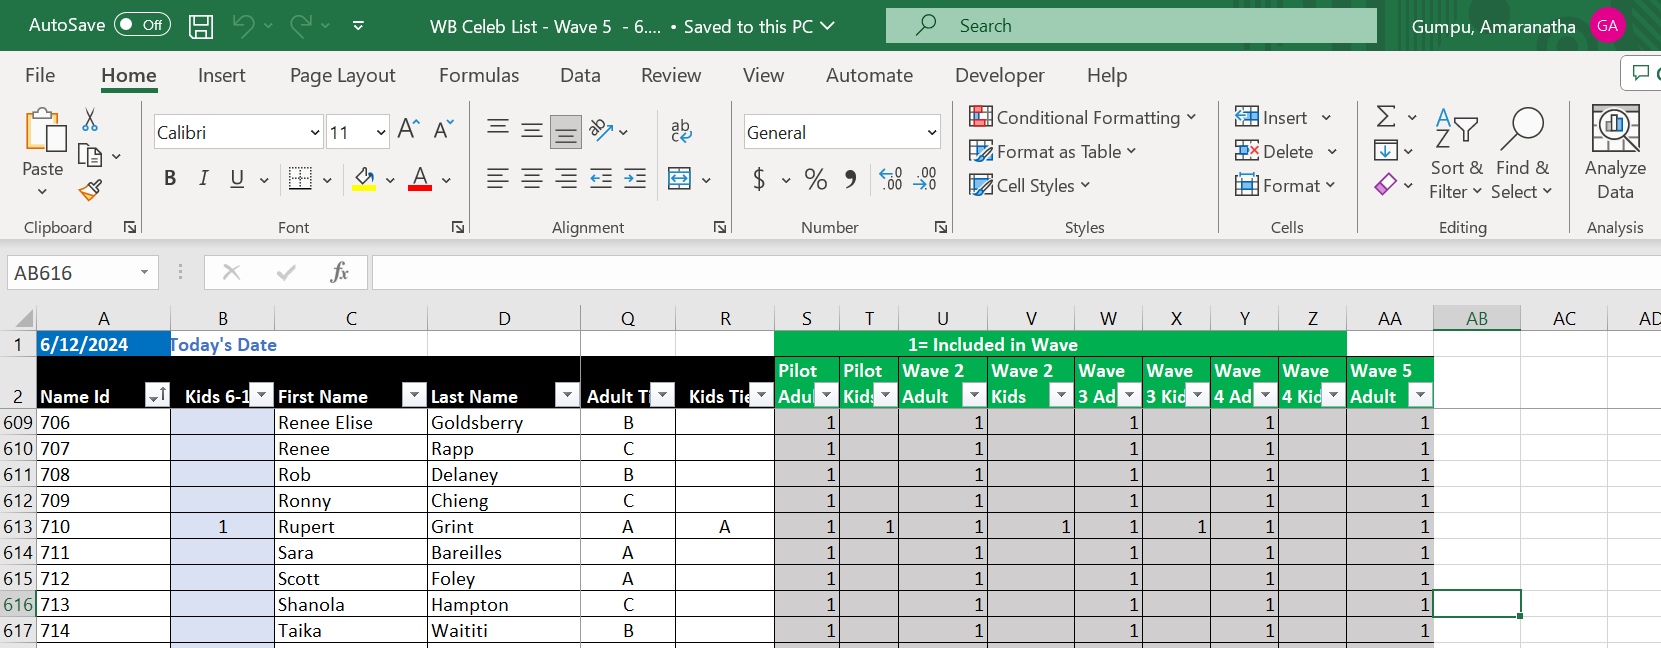Click the formula bar input area
The width and height of the screenshot is (1661, 648).
tap(1016, 272)
